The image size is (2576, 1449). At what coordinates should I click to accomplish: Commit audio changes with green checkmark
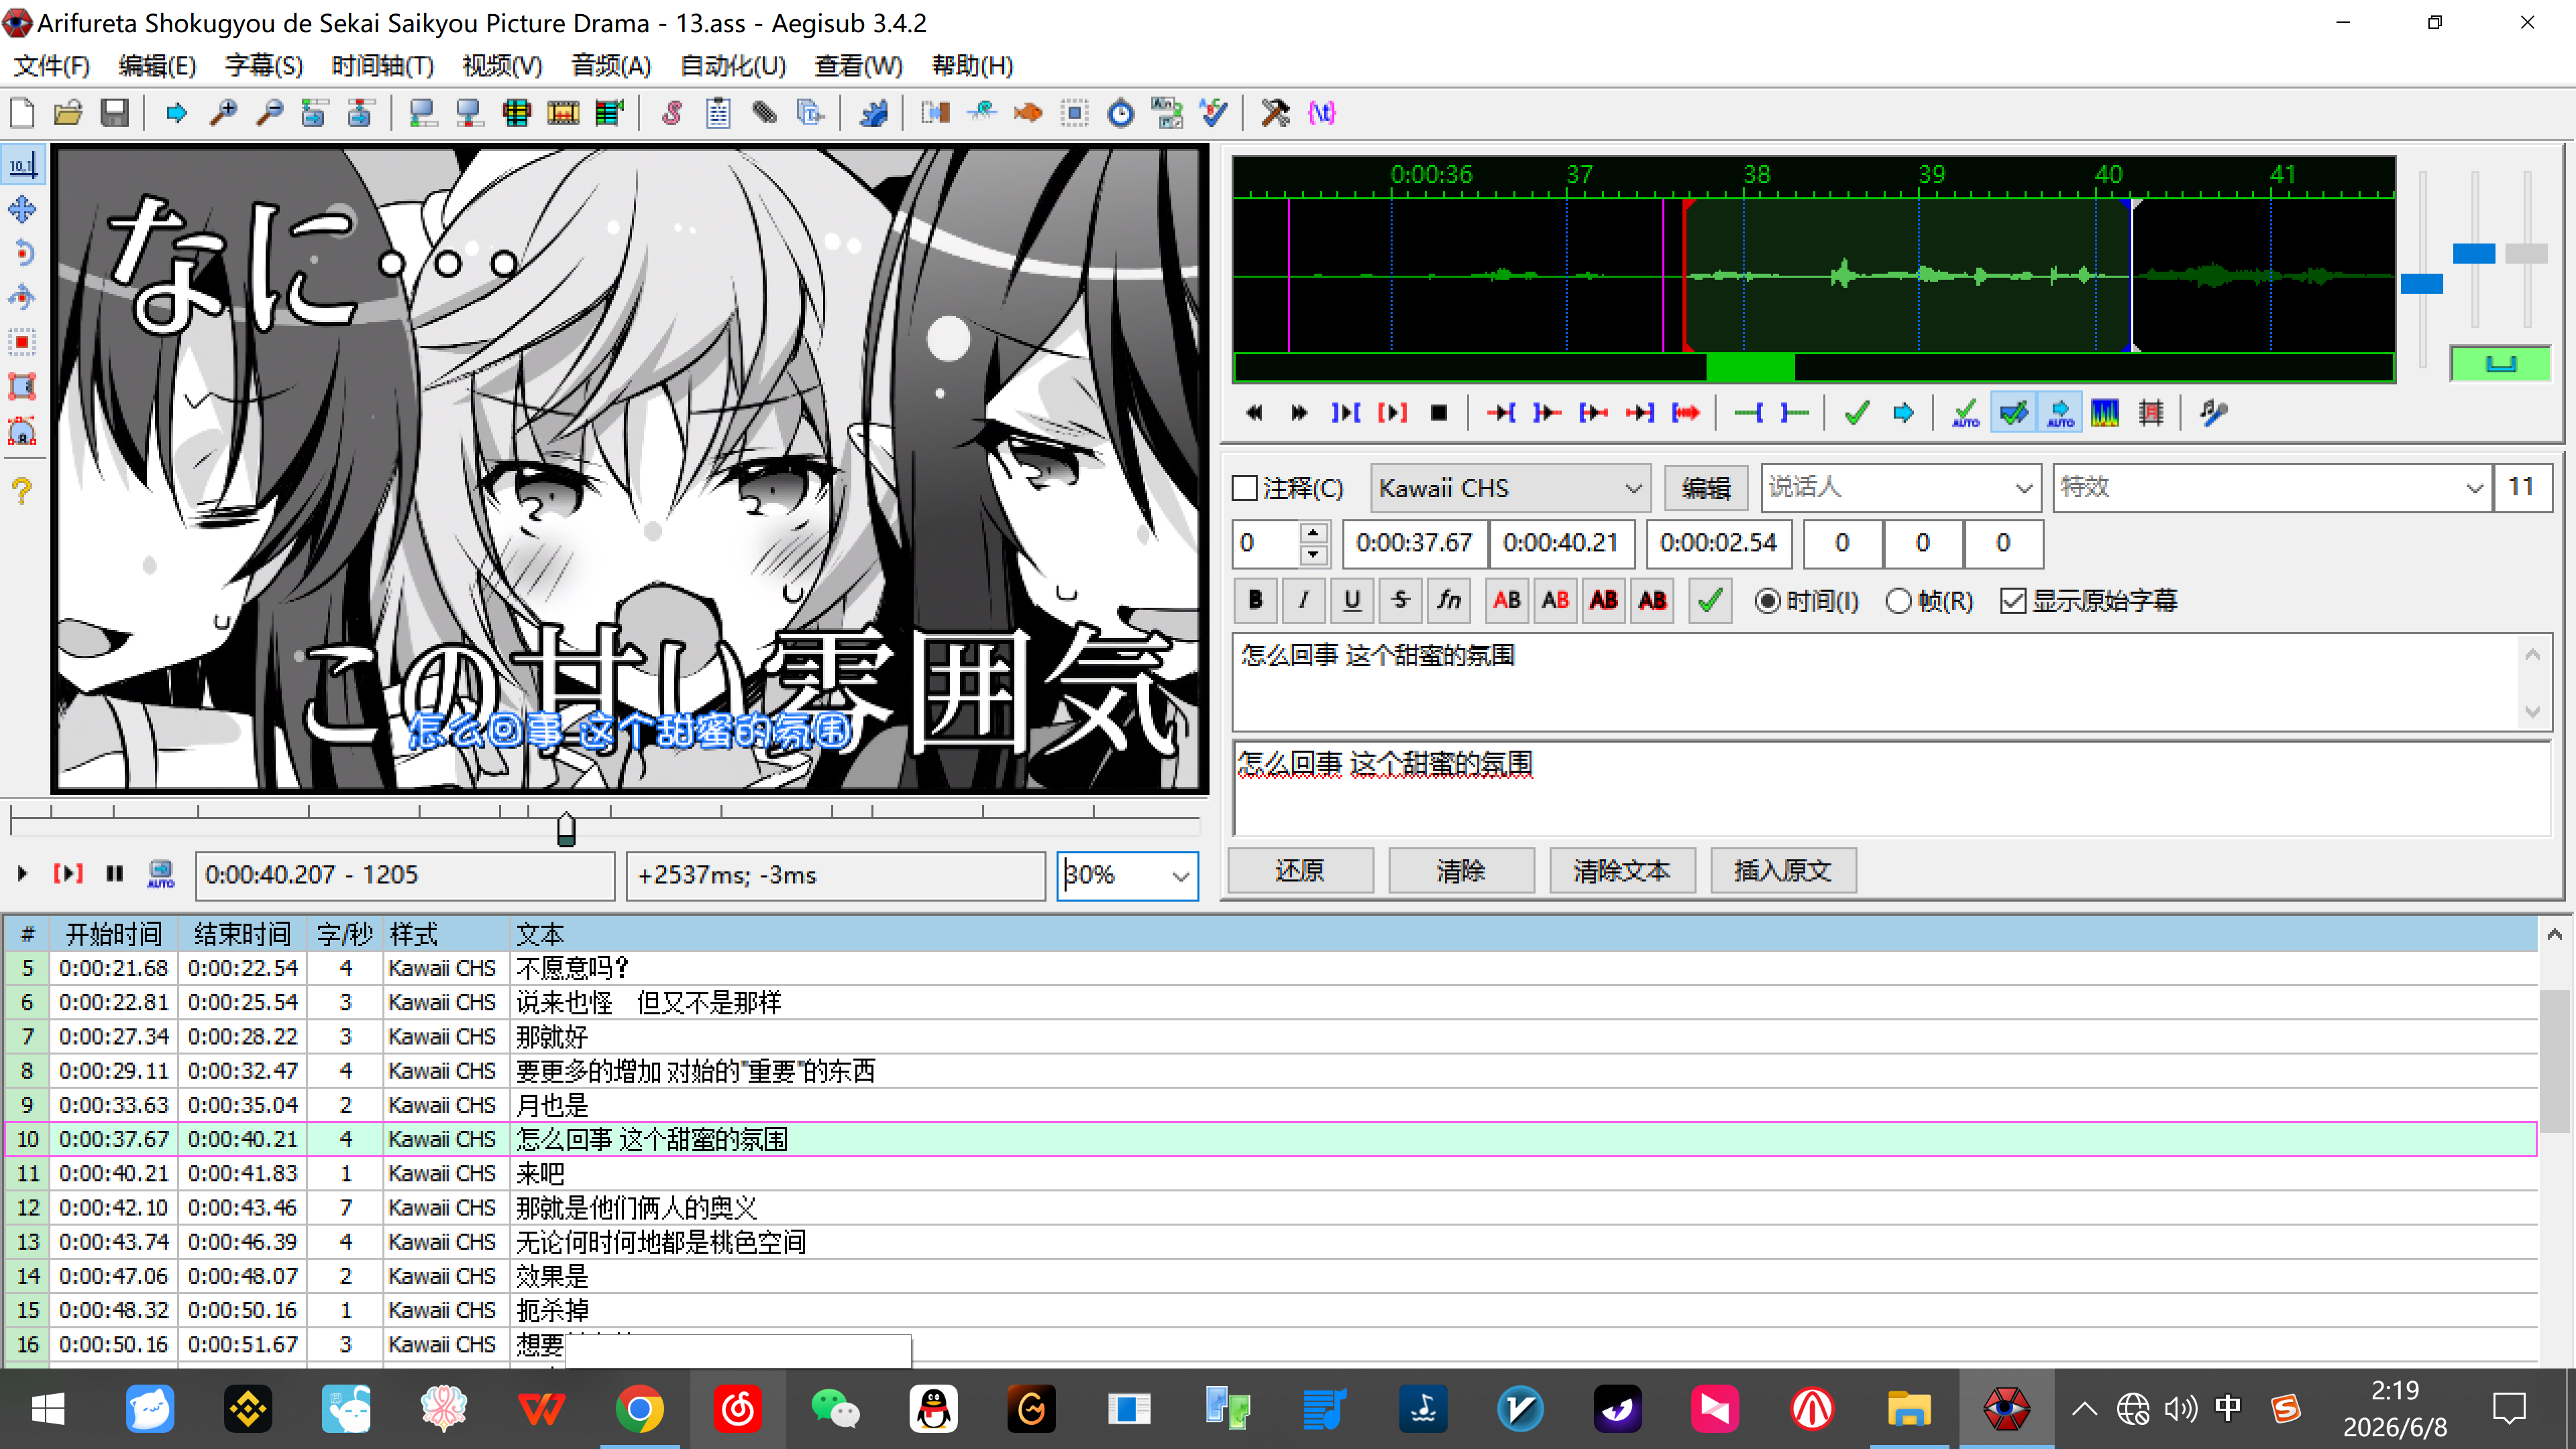coord(1857,413)
